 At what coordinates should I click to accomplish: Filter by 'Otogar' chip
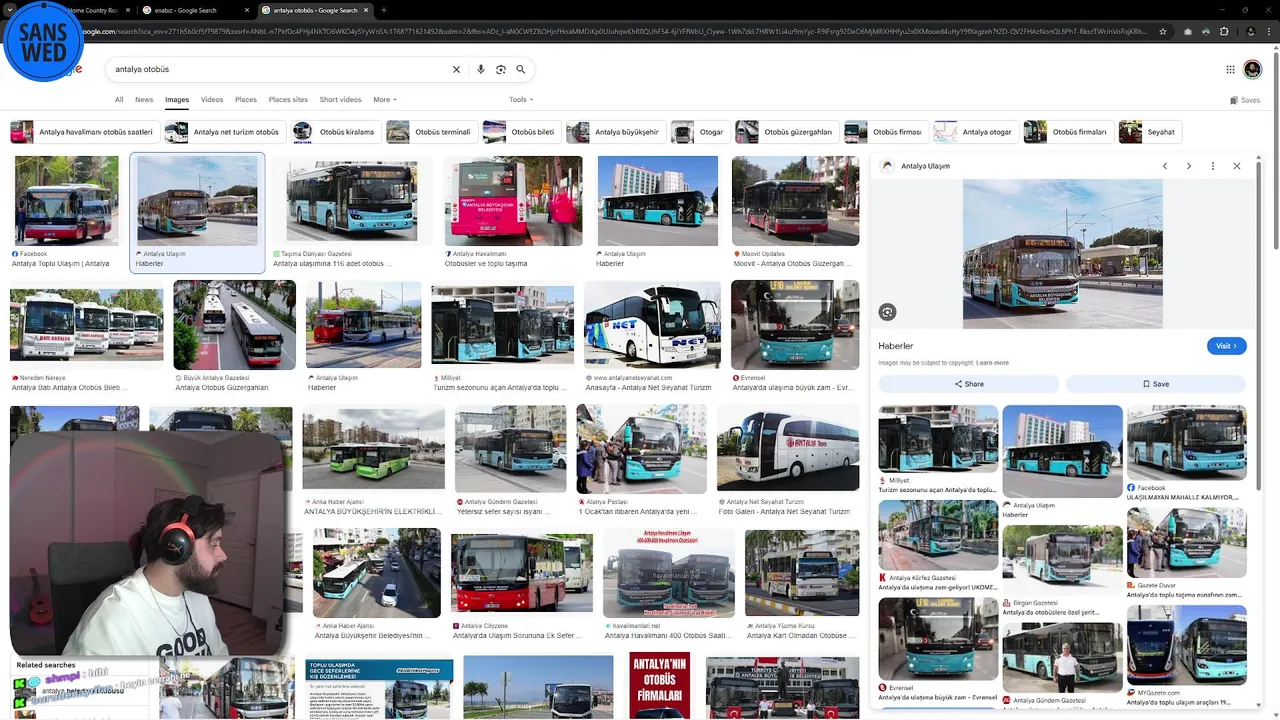click(x=700, y=132)
